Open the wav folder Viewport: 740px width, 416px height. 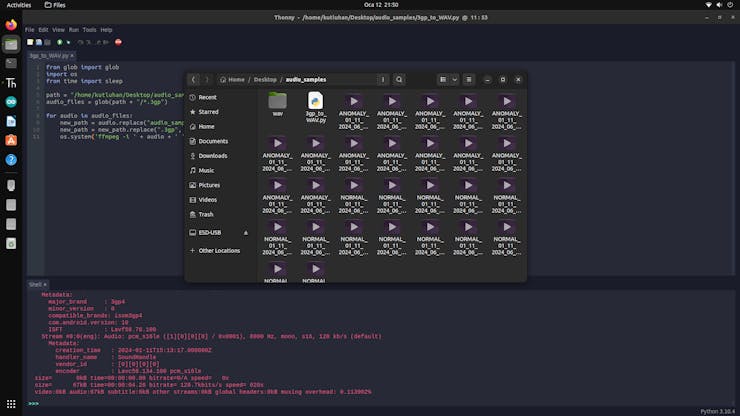[x=277, y=101]
